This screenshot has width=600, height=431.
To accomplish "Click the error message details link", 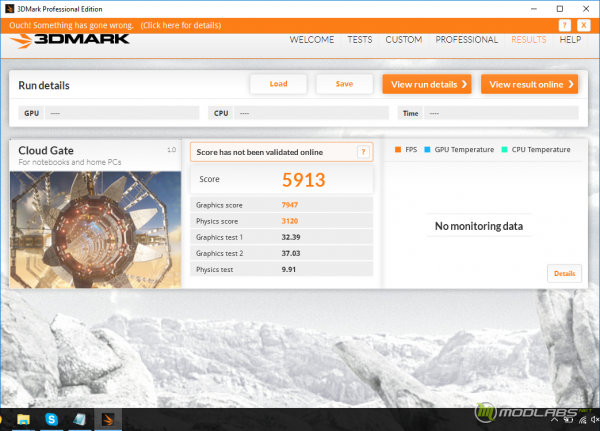I will click(x=181, y=25).
